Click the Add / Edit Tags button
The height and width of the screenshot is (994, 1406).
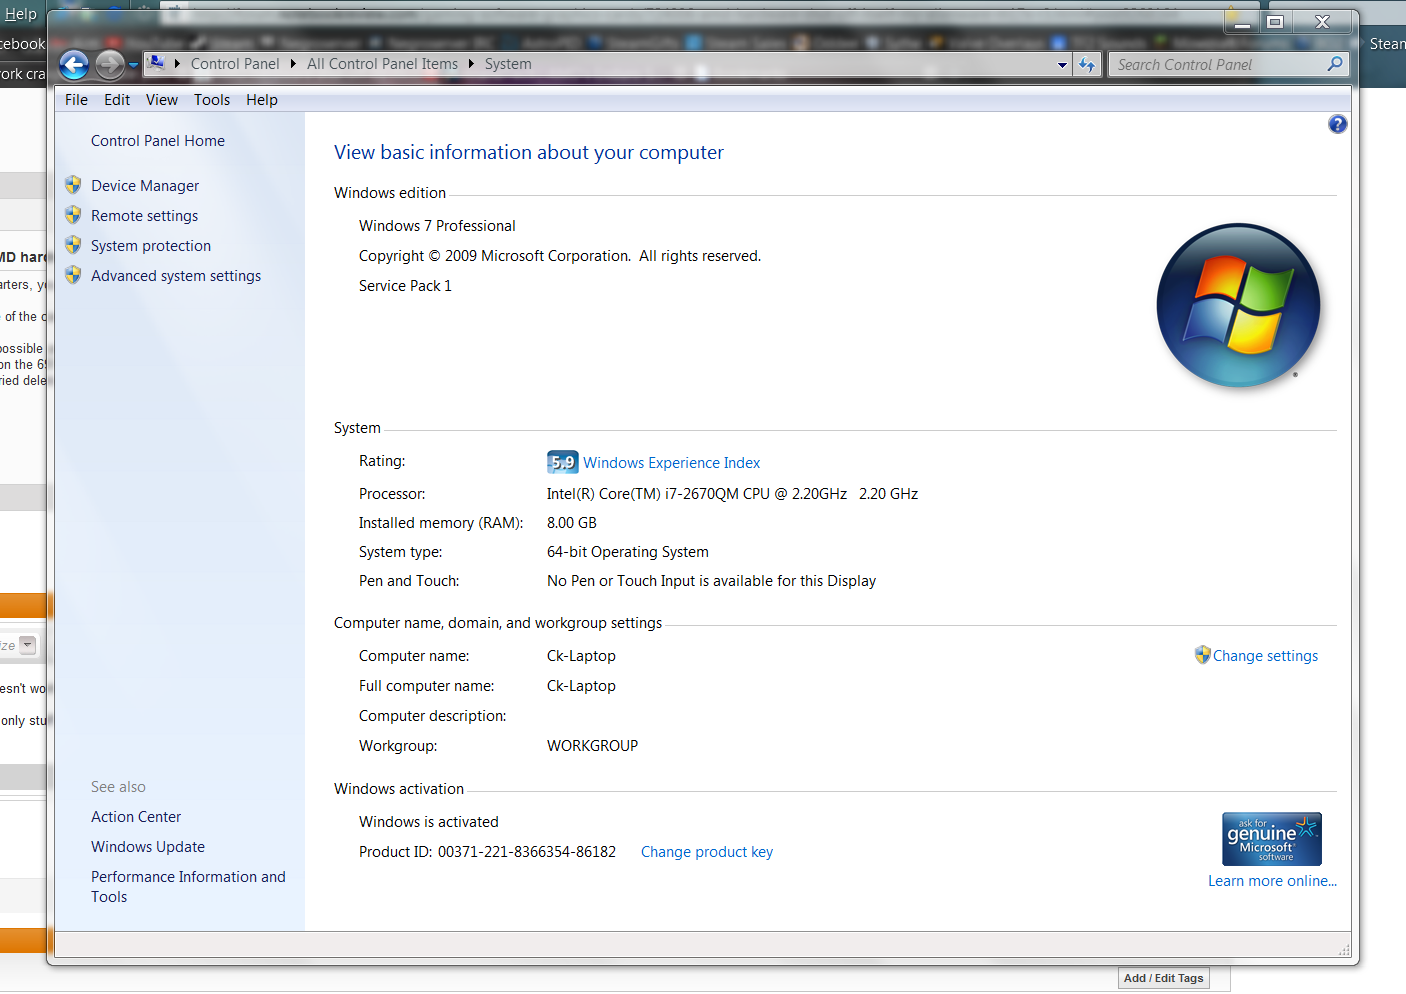point(1164,978)
